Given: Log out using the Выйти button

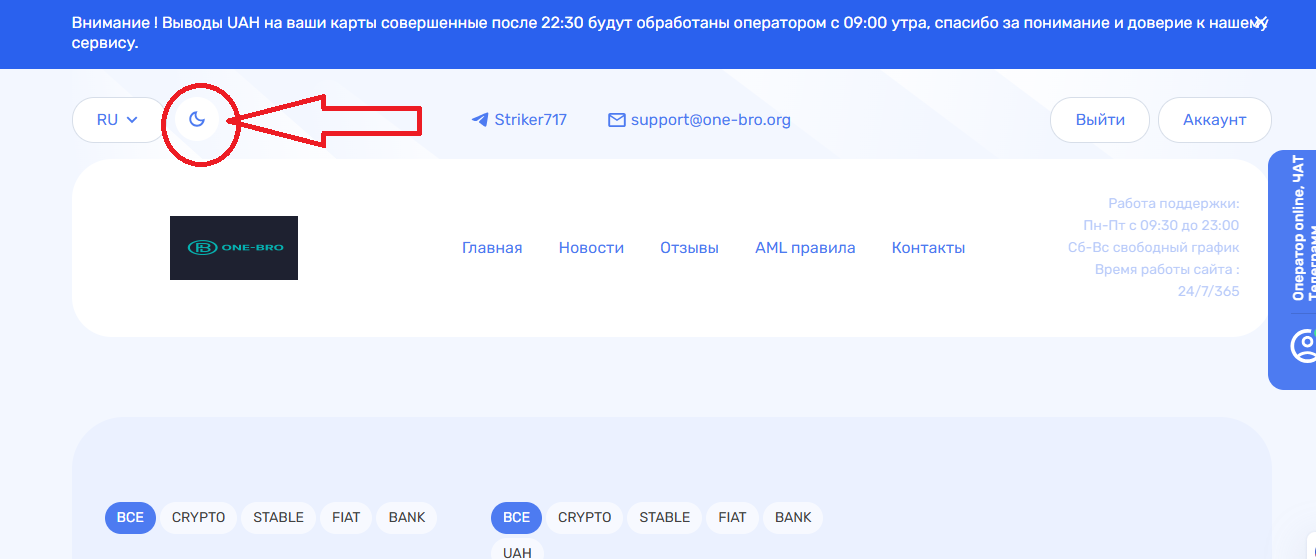Looking at the screenshot, I should pyautogui.click(x=1100, y=120).
